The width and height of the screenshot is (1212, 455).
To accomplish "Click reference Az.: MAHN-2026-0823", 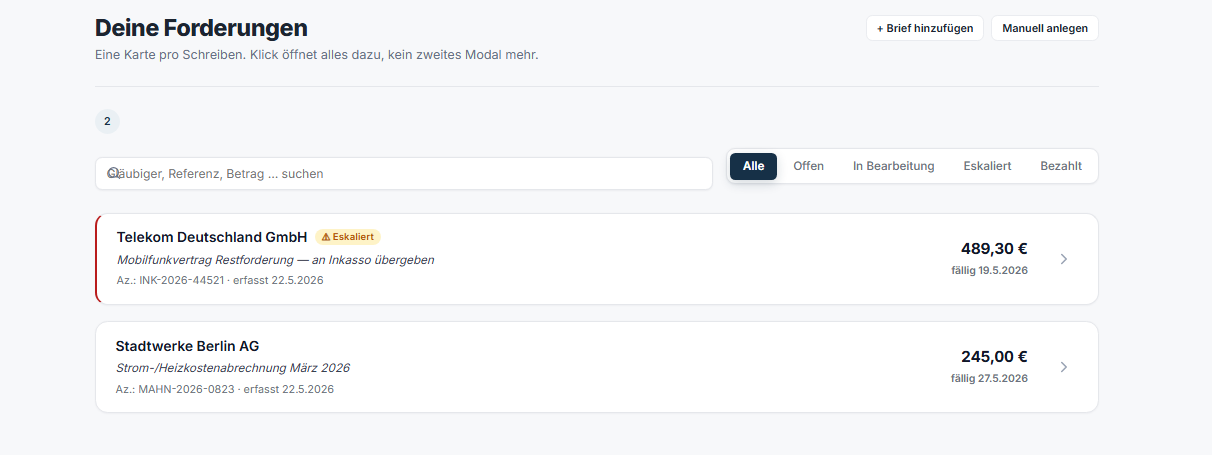I will (x=175, y=389).
